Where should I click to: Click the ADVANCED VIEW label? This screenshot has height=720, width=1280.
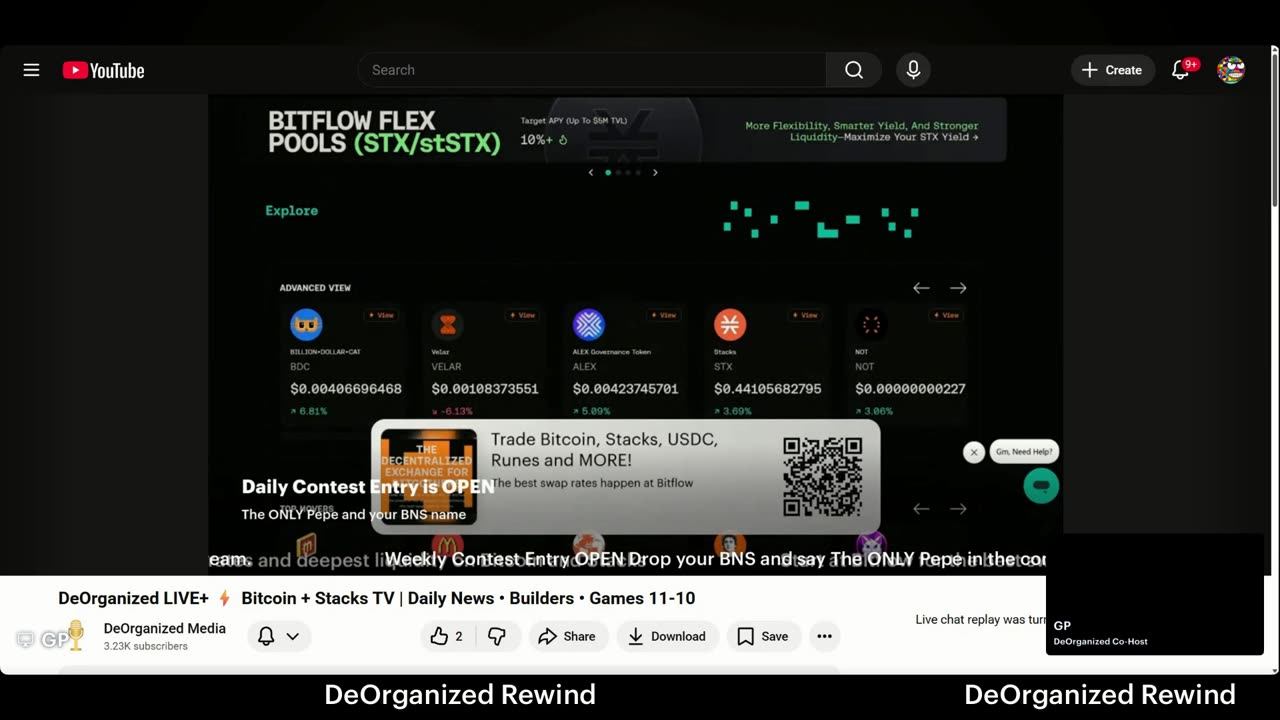click(x=315, y=288)
